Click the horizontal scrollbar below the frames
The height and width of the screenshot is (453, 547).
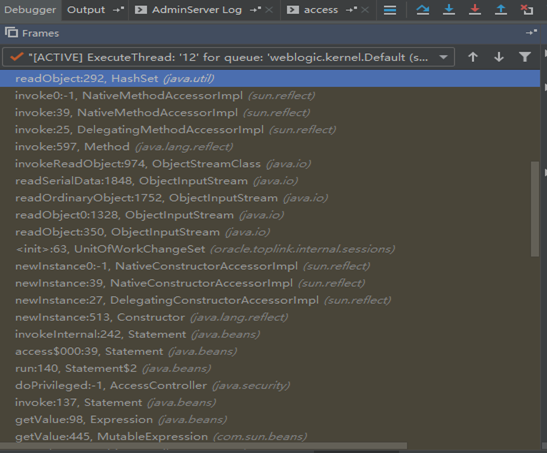pos(203,446)
